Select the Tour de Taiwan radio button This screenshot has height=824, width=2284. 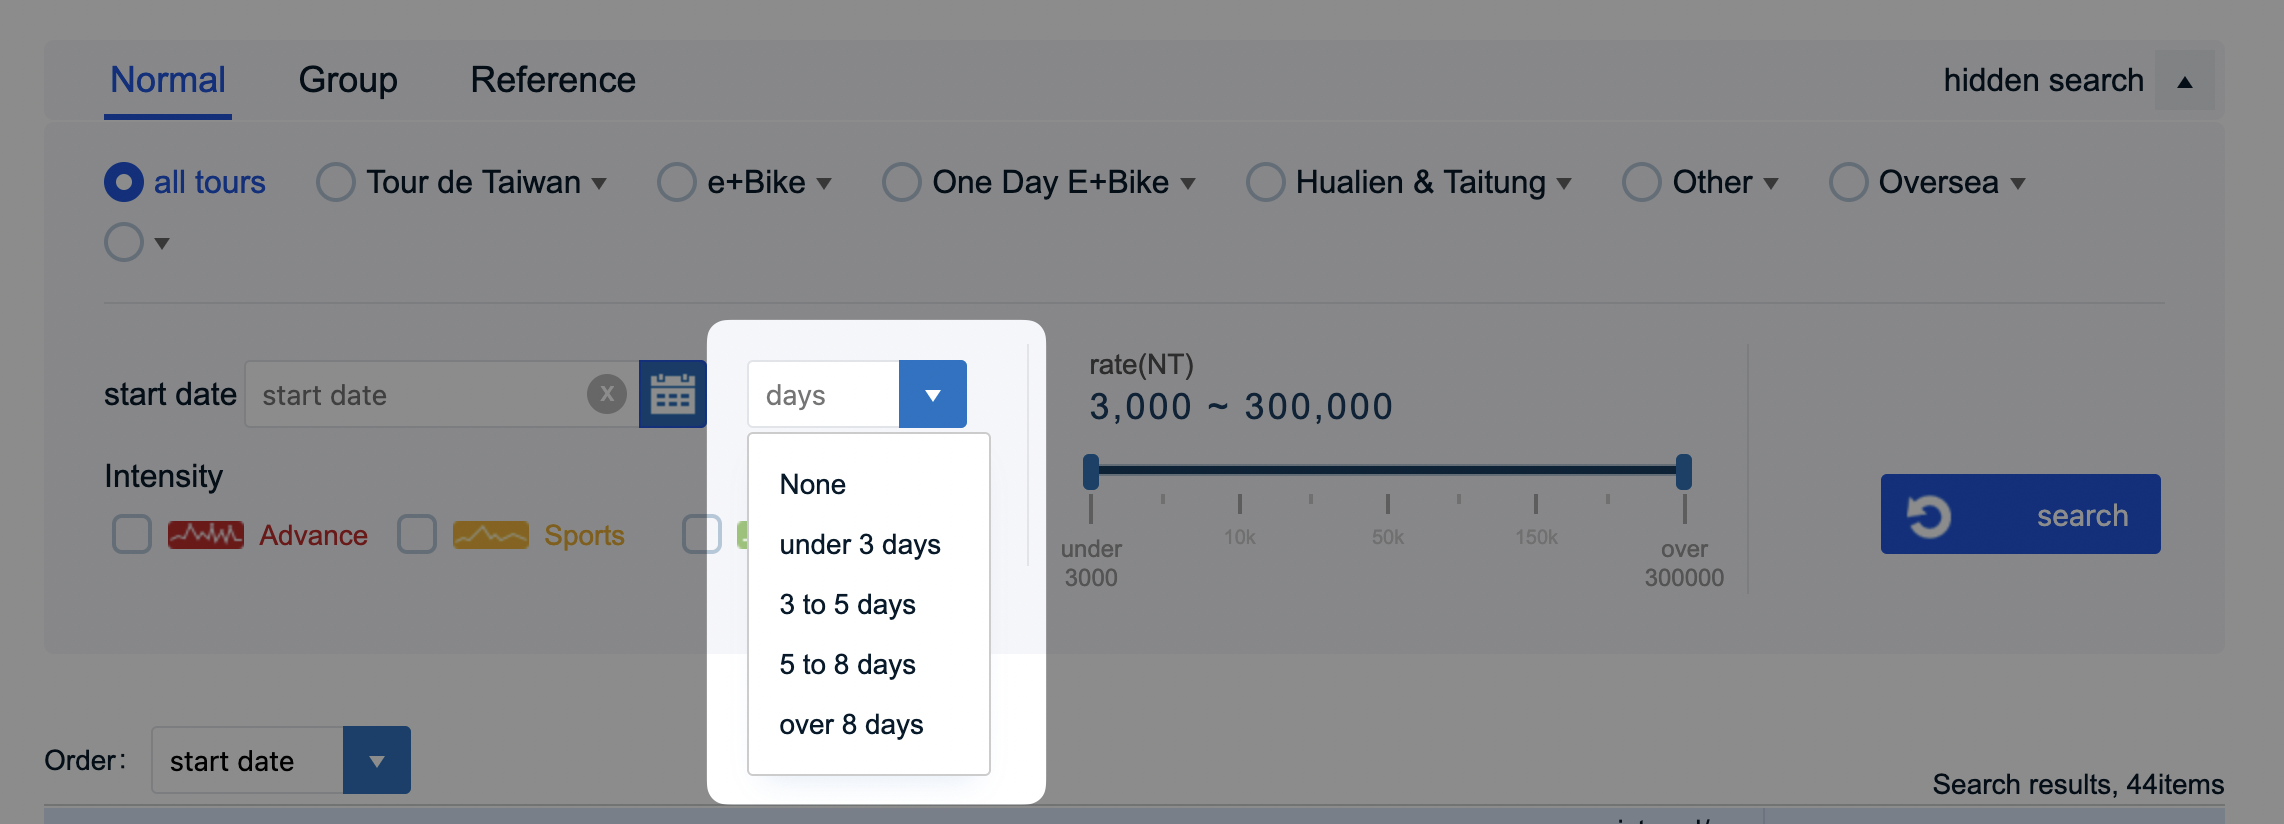tap(335, 182)
